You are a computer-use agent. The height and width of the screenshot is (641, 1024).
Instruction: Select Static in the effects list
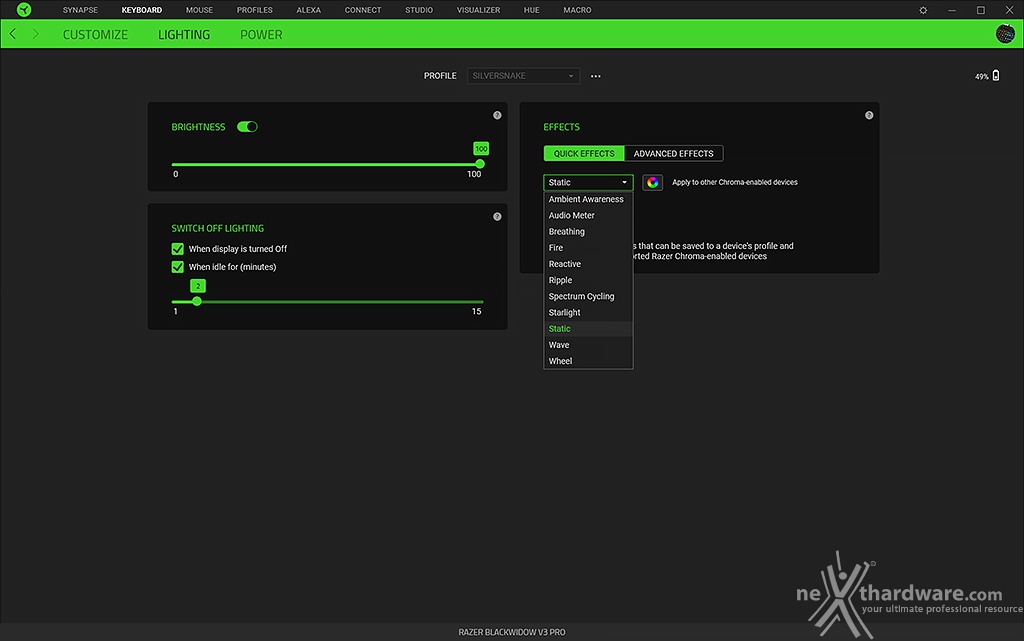click(x=588, y=329)
